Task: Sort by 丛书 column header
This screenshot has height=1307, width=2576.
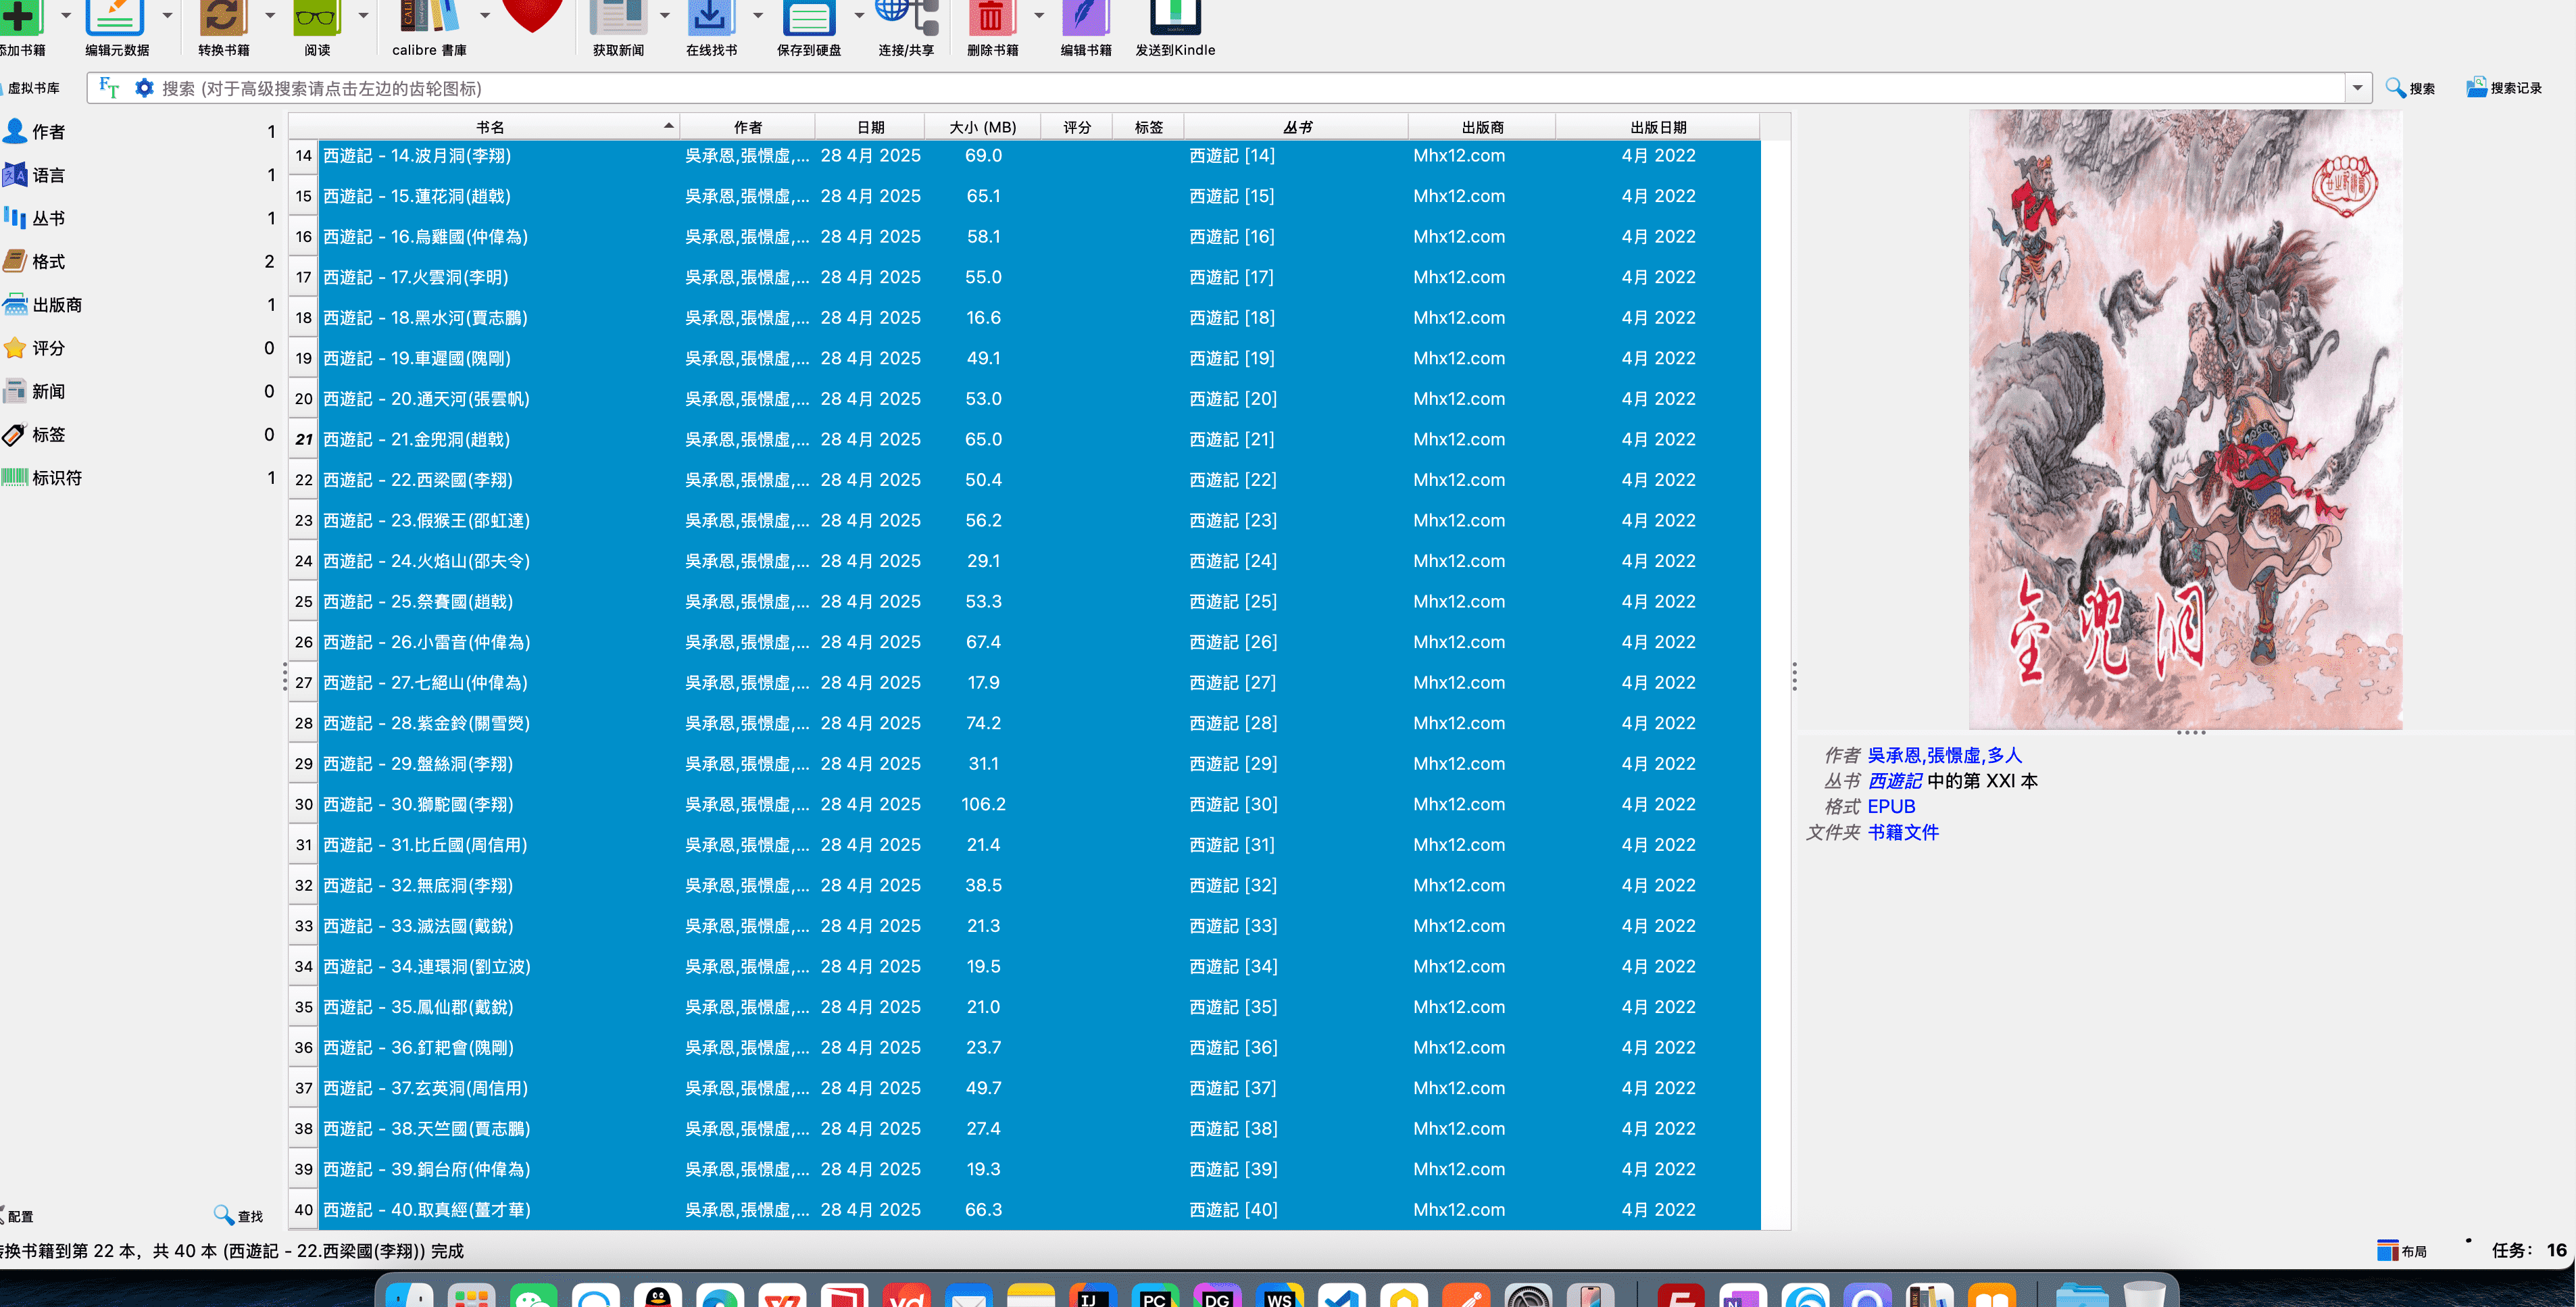Action: click(x=1297, y=127)
